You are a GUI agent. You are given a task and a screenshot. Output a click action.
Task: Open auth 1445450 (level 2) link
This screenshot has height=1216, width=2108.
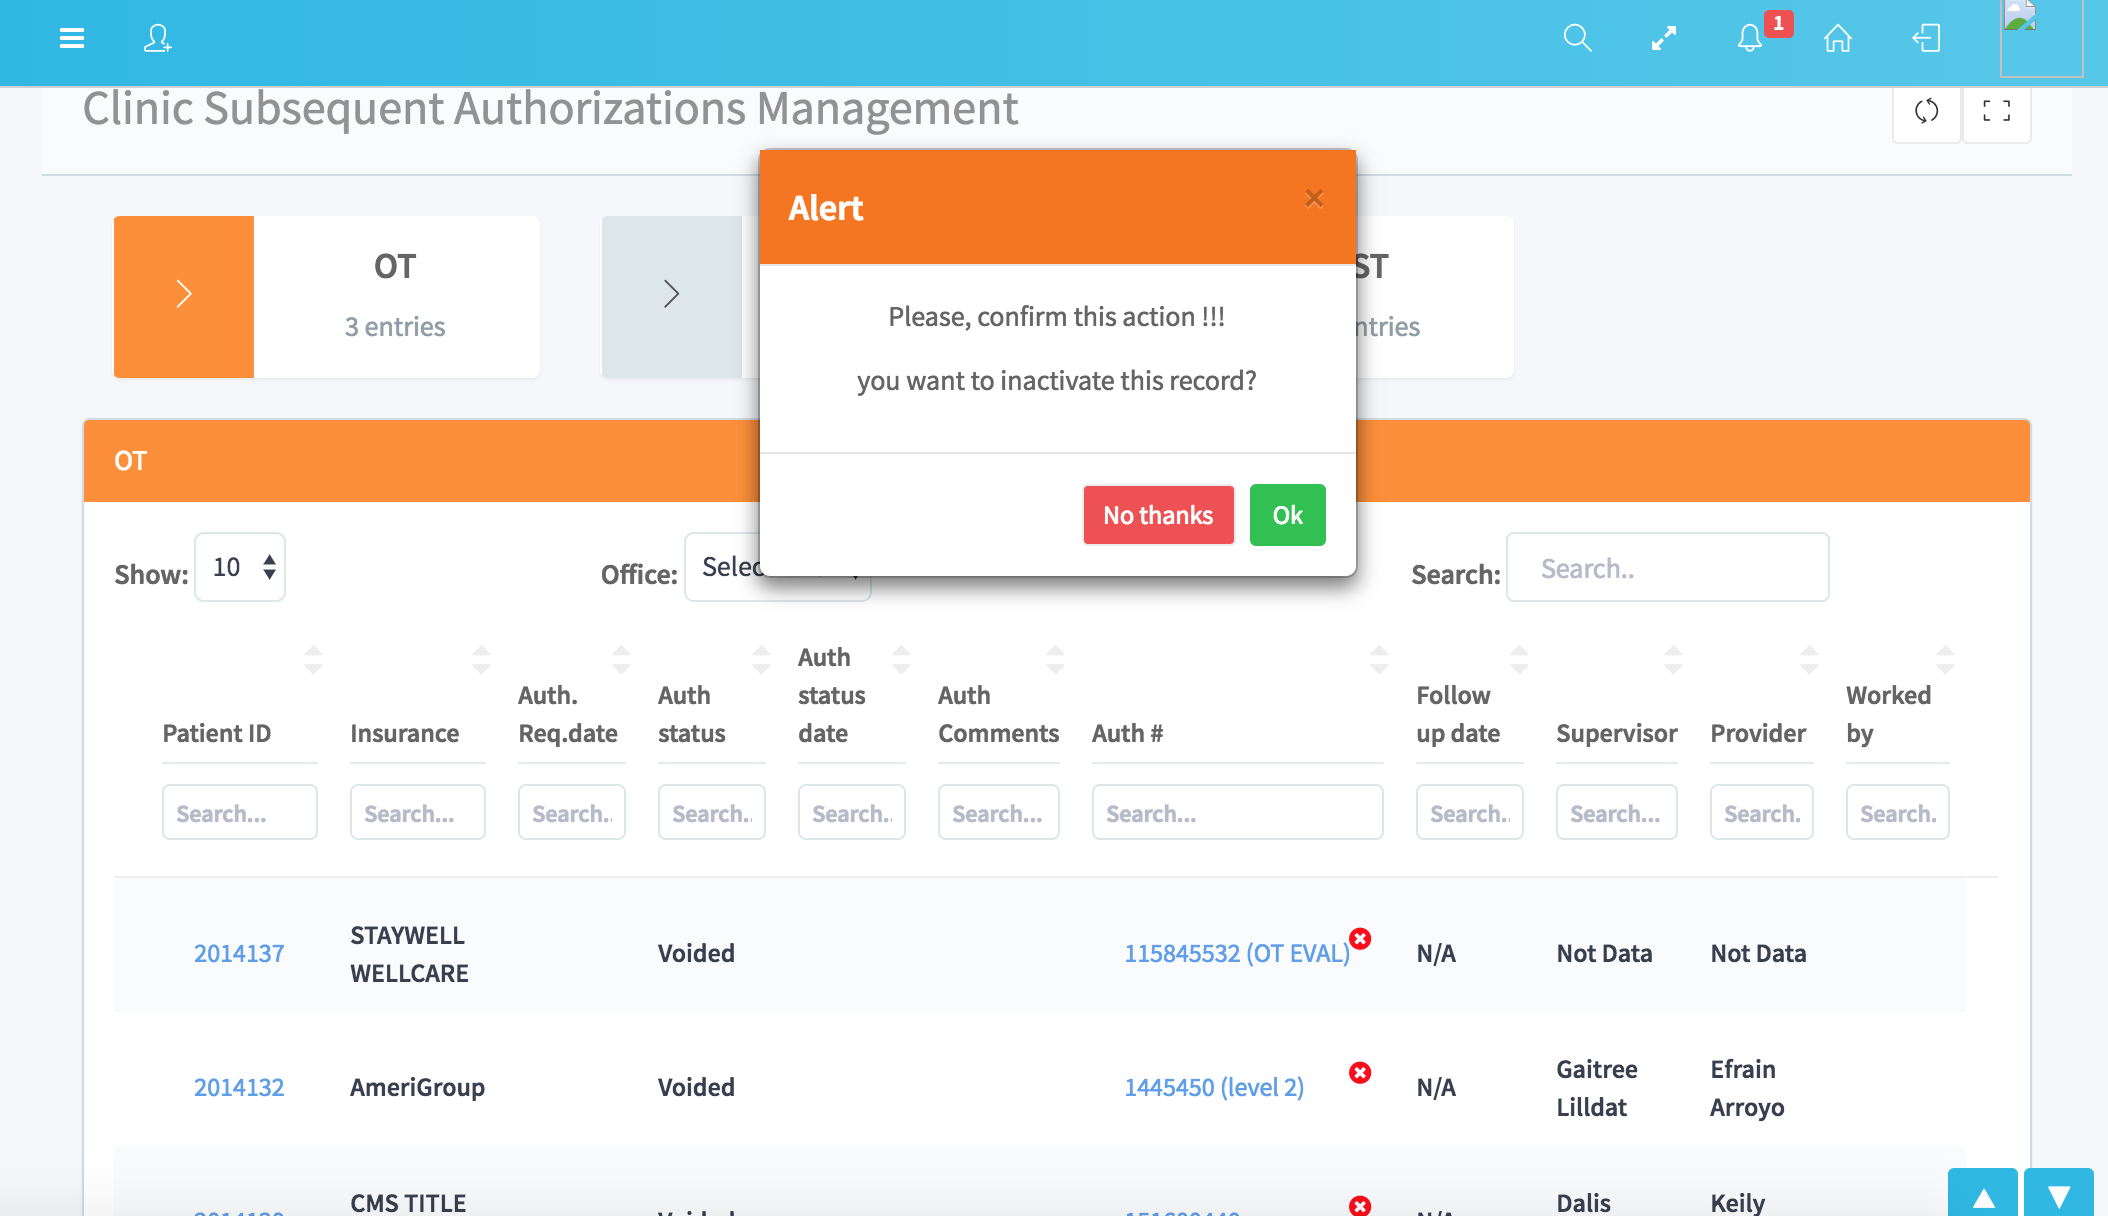(1214, 1087)
